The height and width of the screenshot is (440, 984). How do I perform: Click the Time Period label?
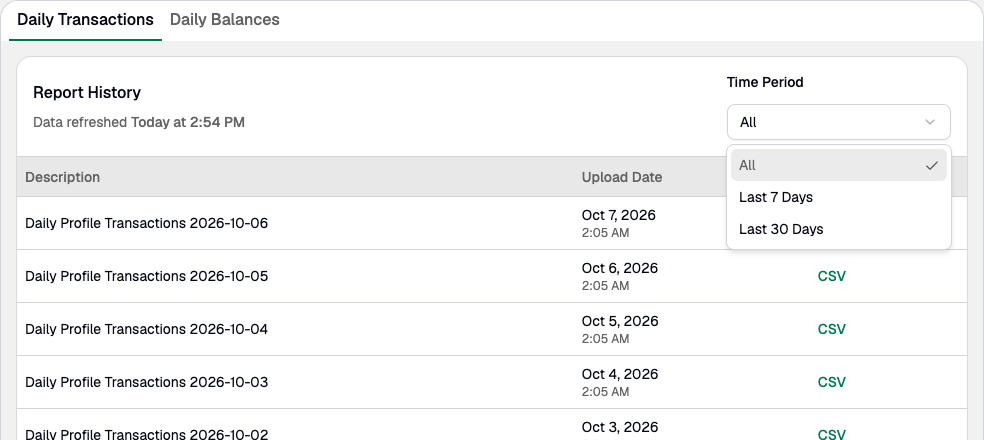(x=765, y=82)
